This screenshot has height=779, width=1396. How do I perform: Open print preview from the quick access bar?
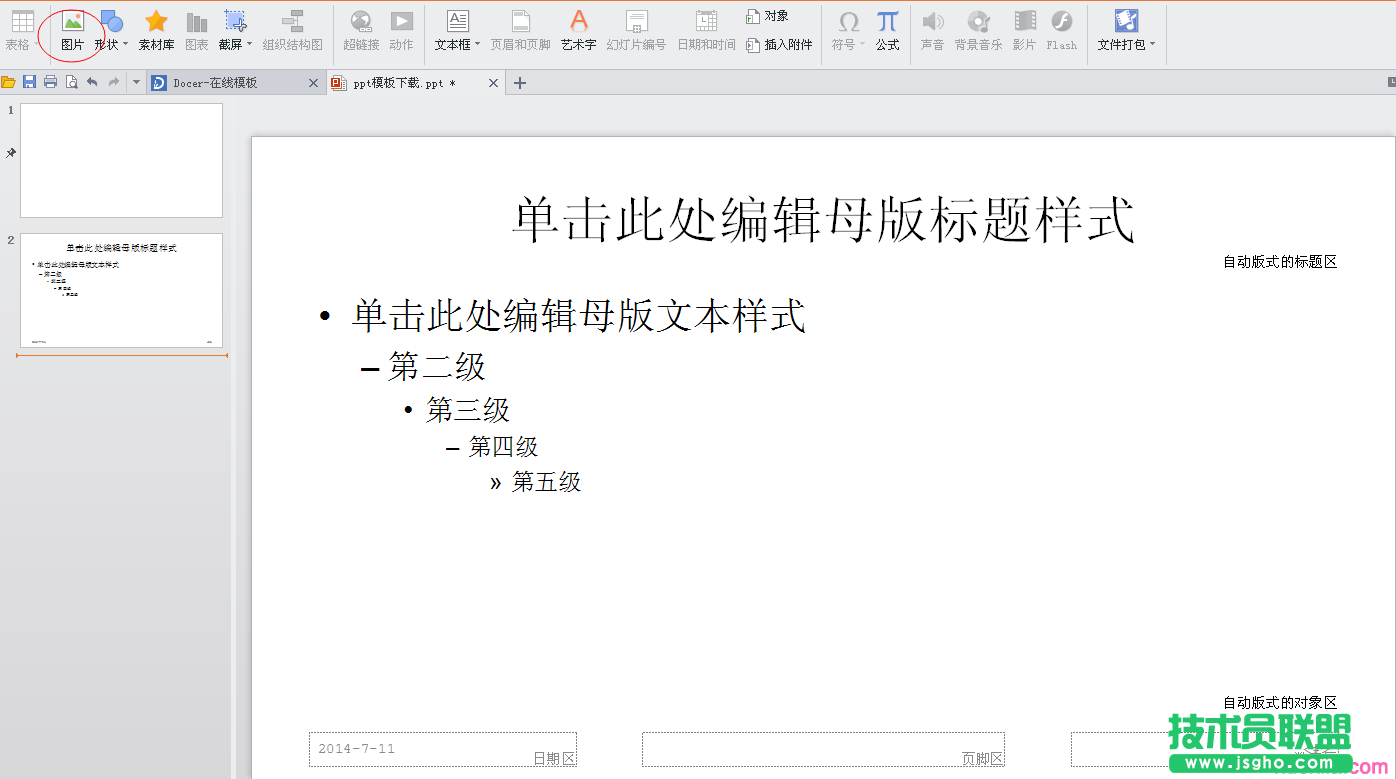pyautogui.click(x=70, y=82)
